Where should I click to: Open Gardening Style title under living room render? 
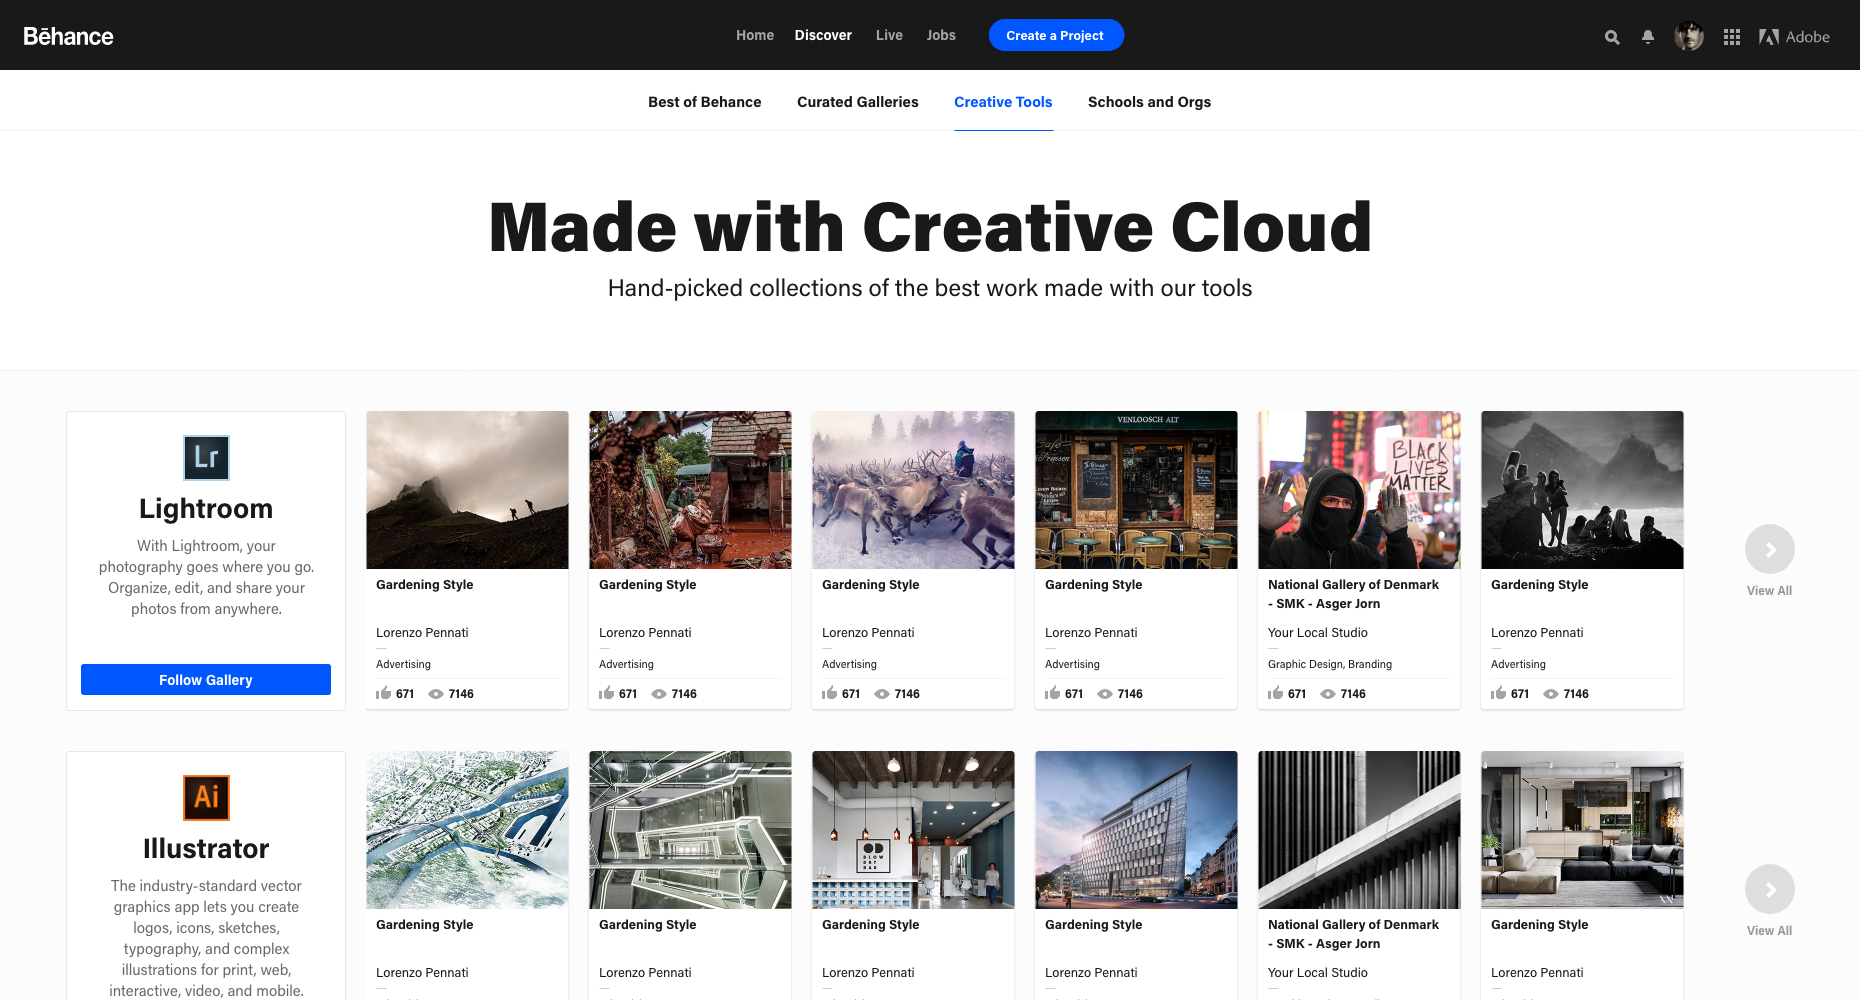pos(1539,925)
